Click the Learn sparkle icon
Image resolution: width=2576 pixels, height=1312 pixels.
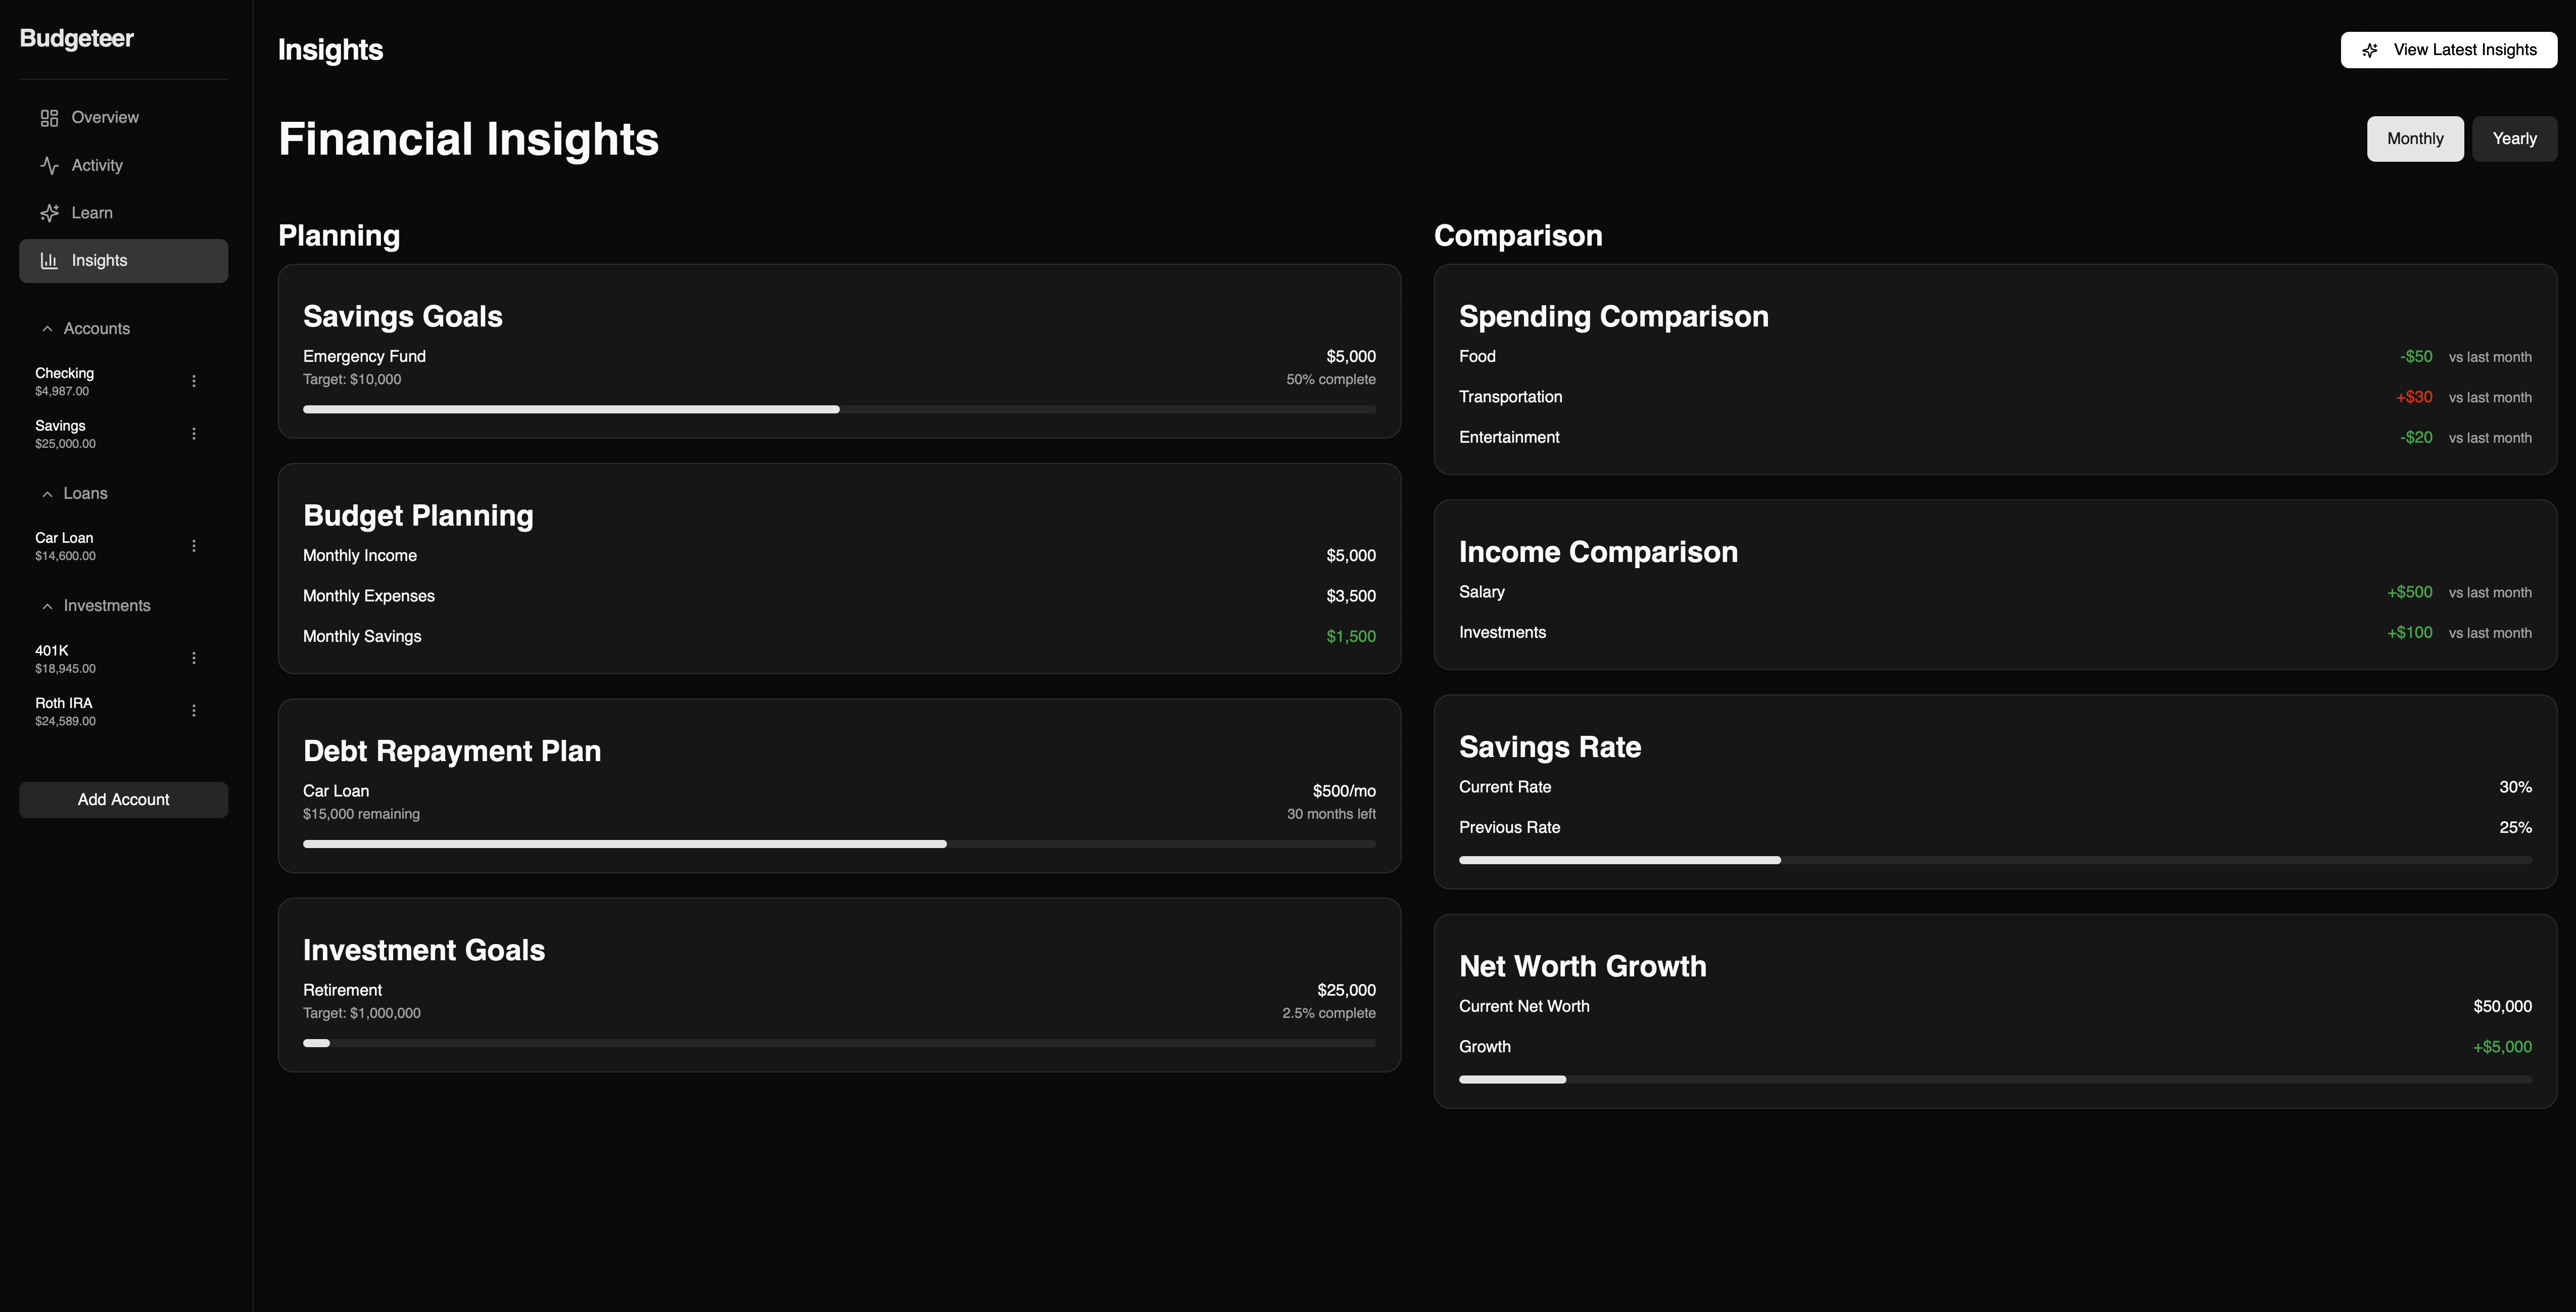point(49,213)
